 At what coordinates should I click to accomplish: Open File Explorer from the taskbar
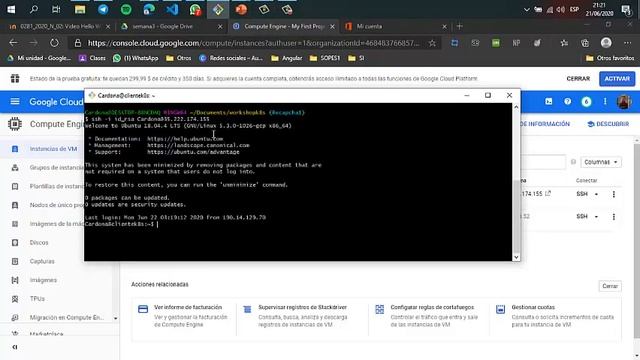(x=80, y=9)
